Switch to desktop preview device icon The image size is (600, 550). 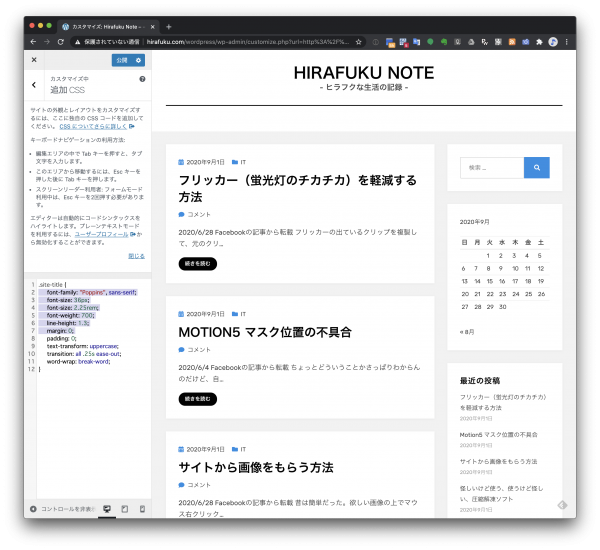click(x=107, y=509)
